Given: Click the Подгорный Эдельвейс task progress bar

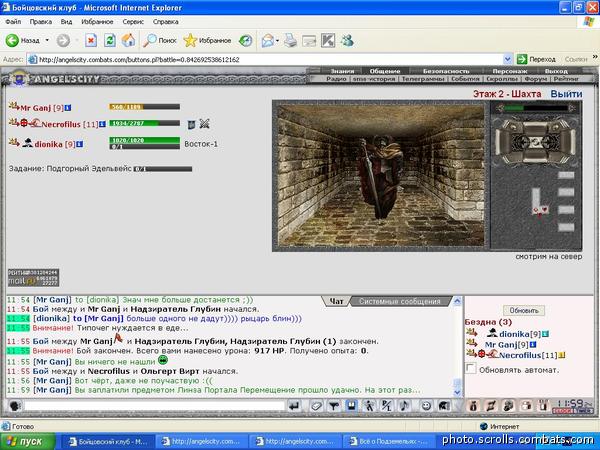Looking at the screenshot, I should click(x=163, y=169).
